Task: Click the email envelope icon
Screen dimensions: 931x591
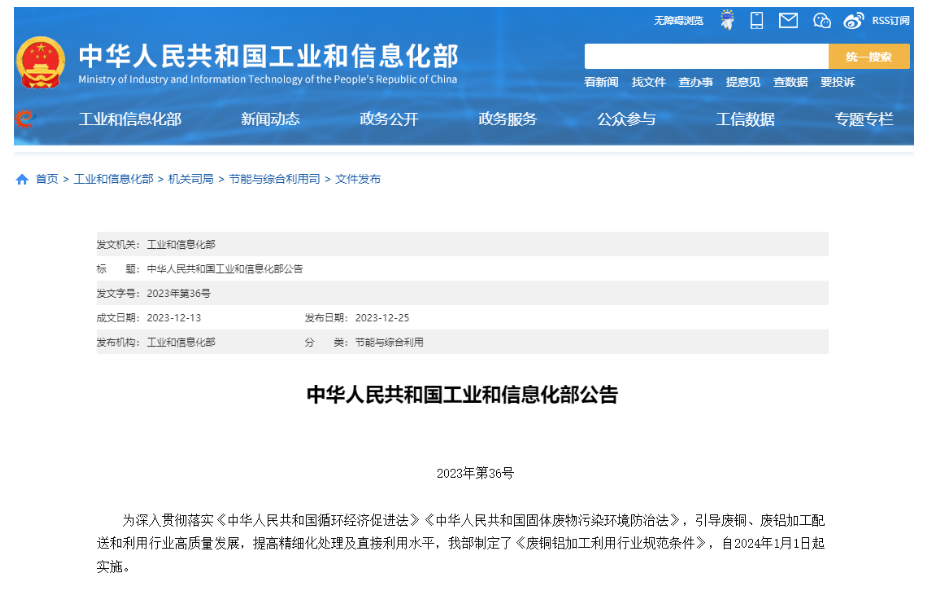Action: pos(788,20)
